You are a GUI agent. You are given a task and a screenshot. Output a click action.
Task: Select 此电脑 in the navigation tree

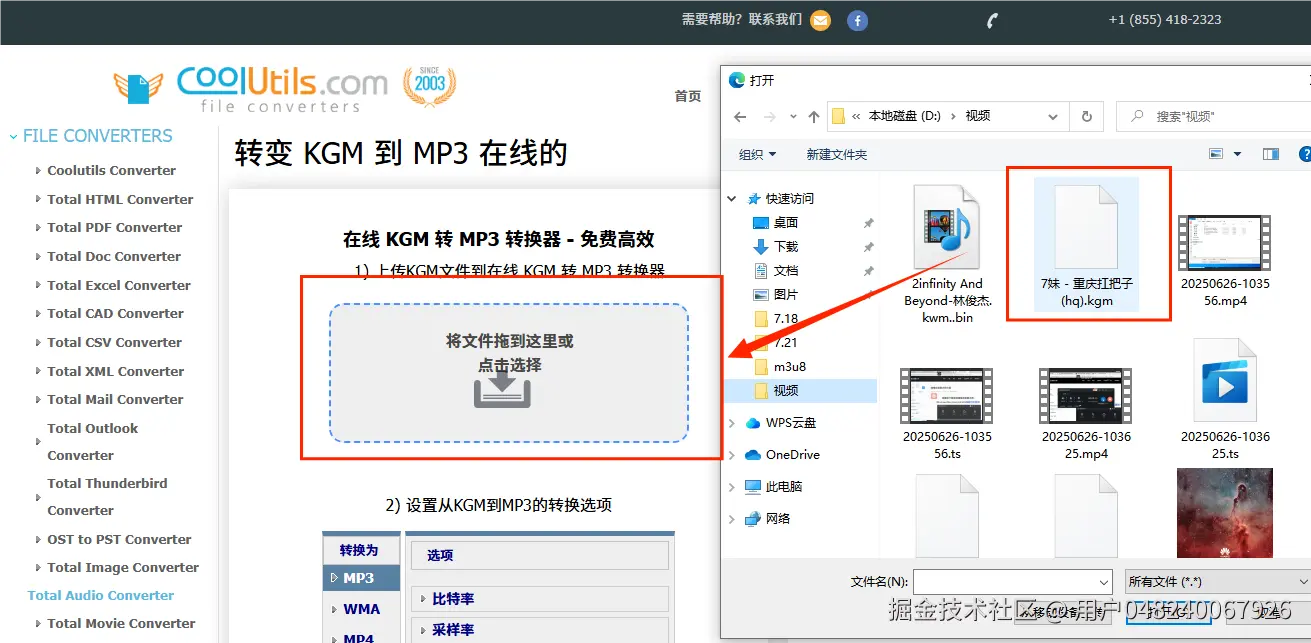coord(784,487)
